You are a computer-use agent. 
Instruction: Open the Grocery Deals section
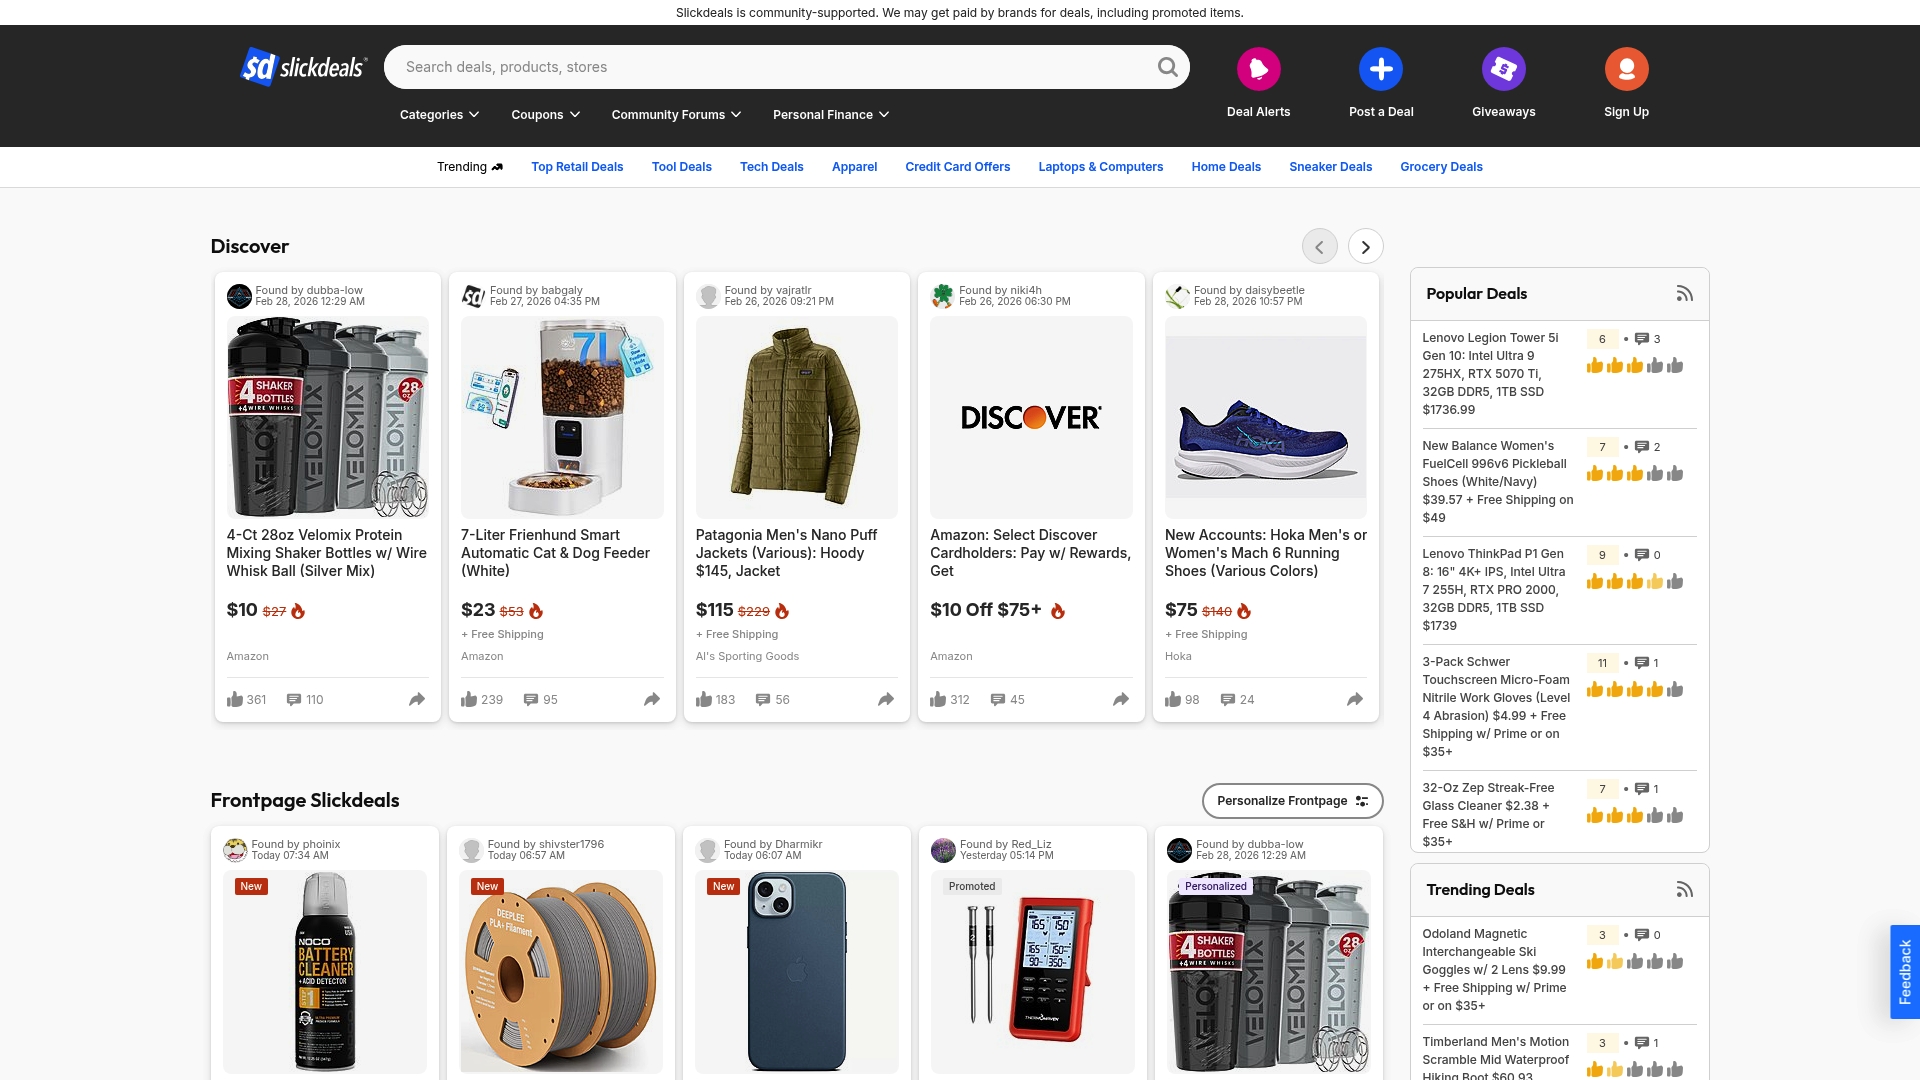(1441, 167)
